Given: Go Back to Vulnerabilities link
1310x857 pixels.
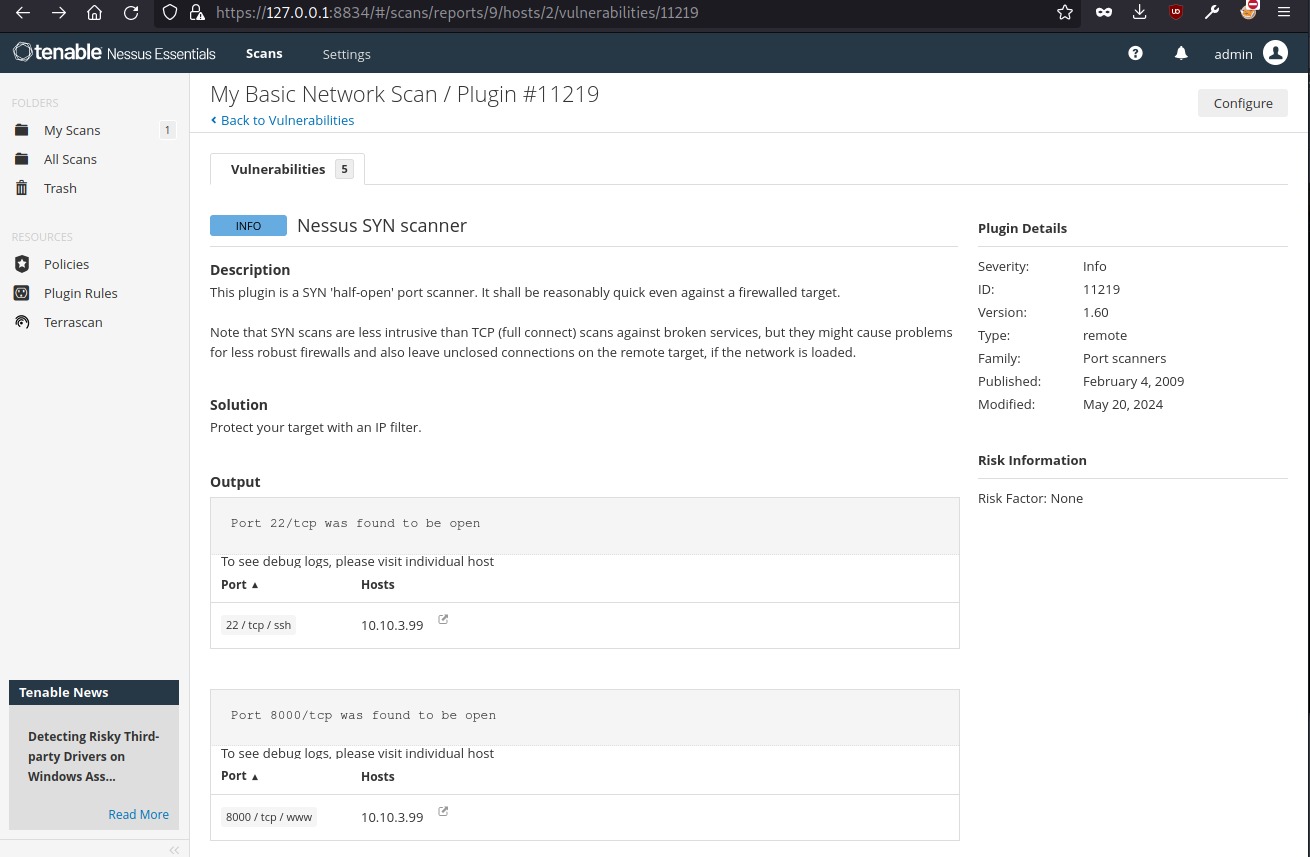Looking at the screenshot, I should (286, 120).
